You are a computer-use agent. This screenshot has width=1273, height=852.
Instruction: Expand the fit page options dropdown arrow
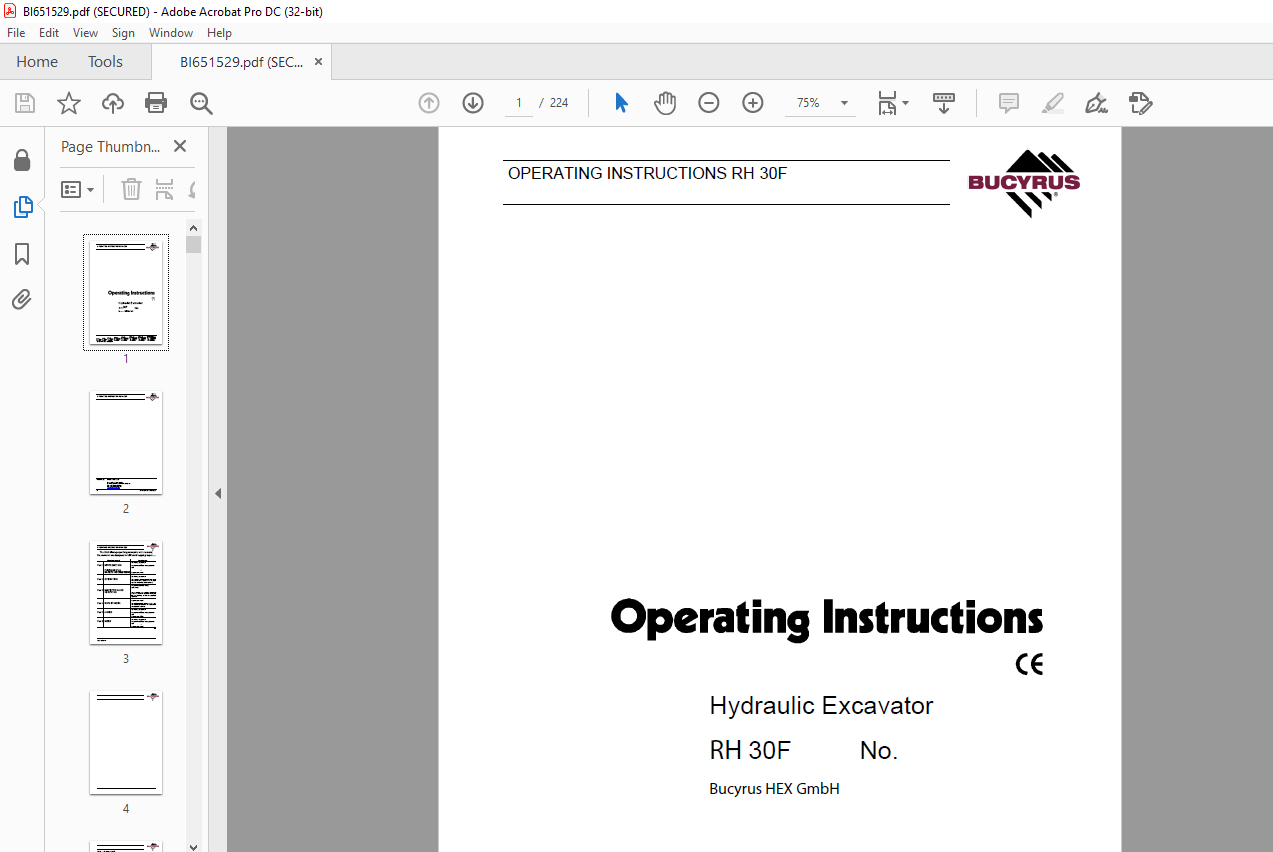[906, 103]
